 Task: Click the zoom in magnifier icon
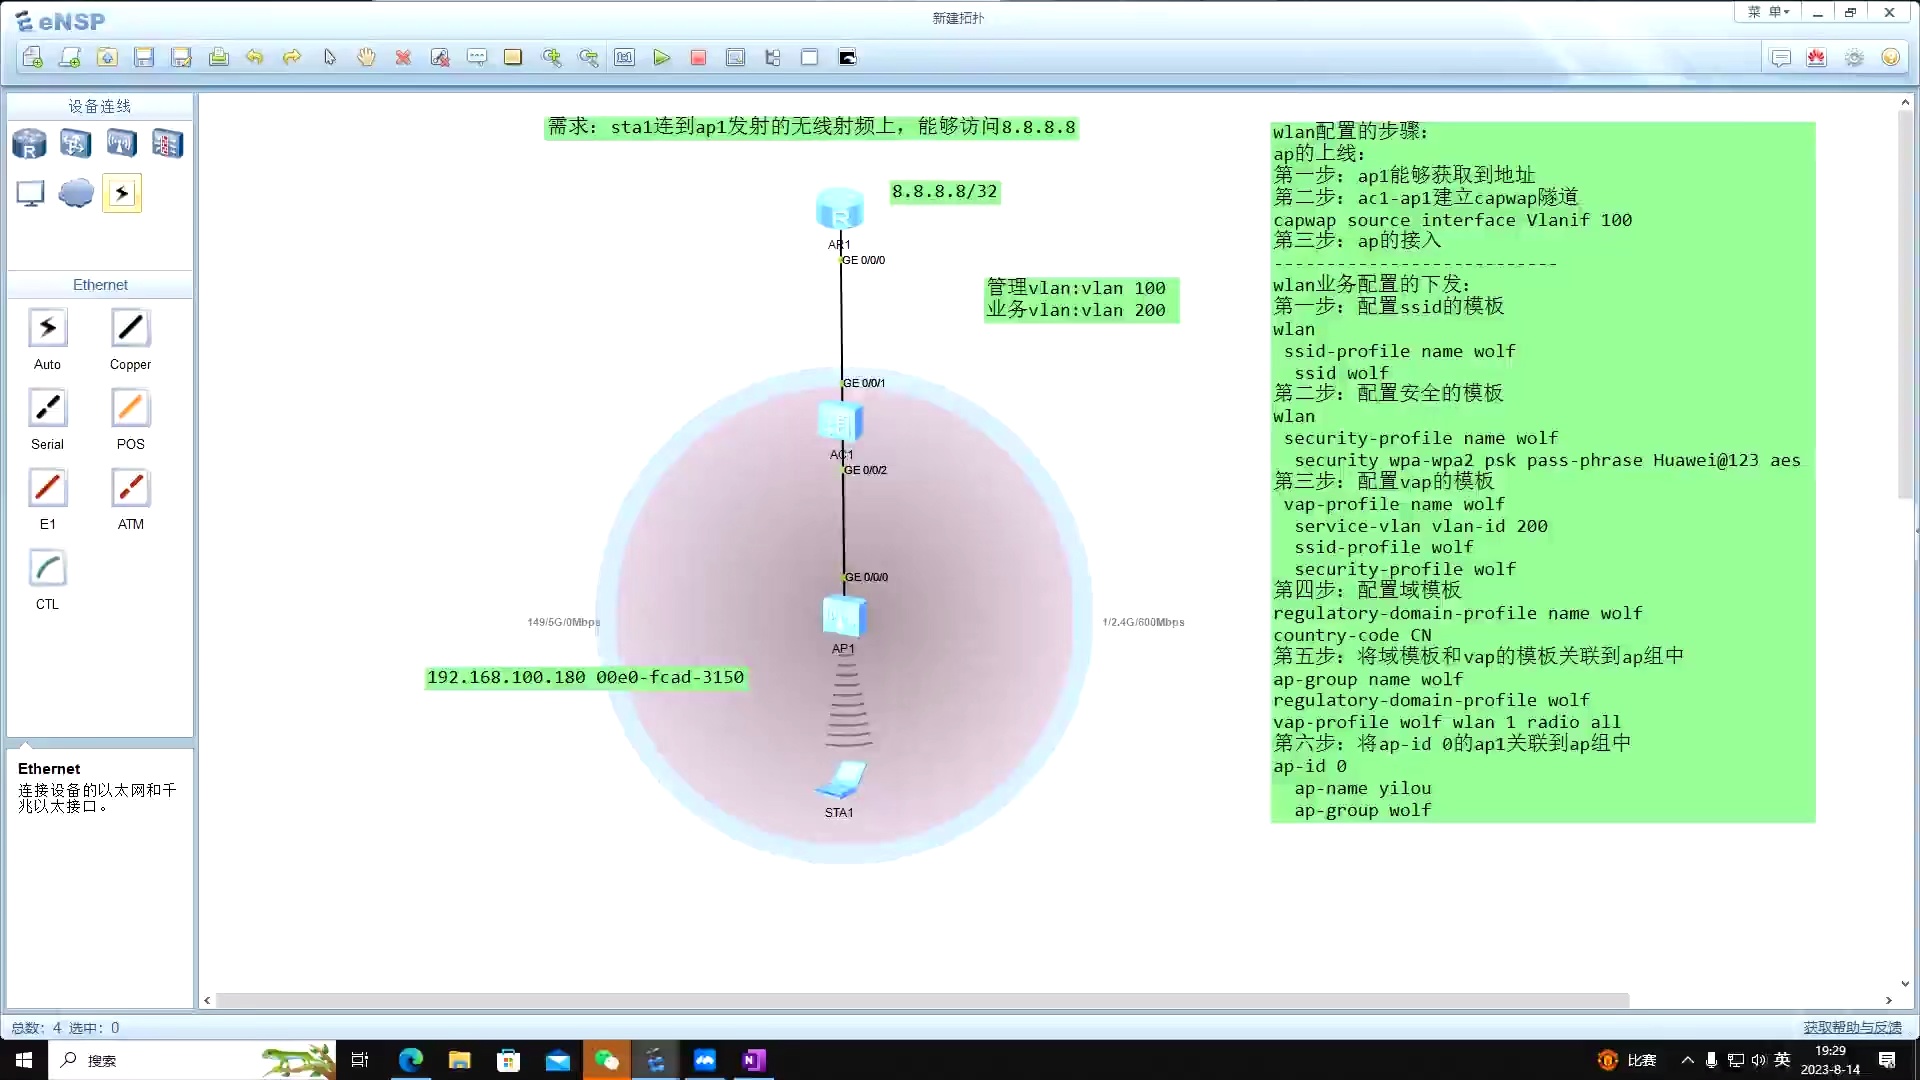551,58
